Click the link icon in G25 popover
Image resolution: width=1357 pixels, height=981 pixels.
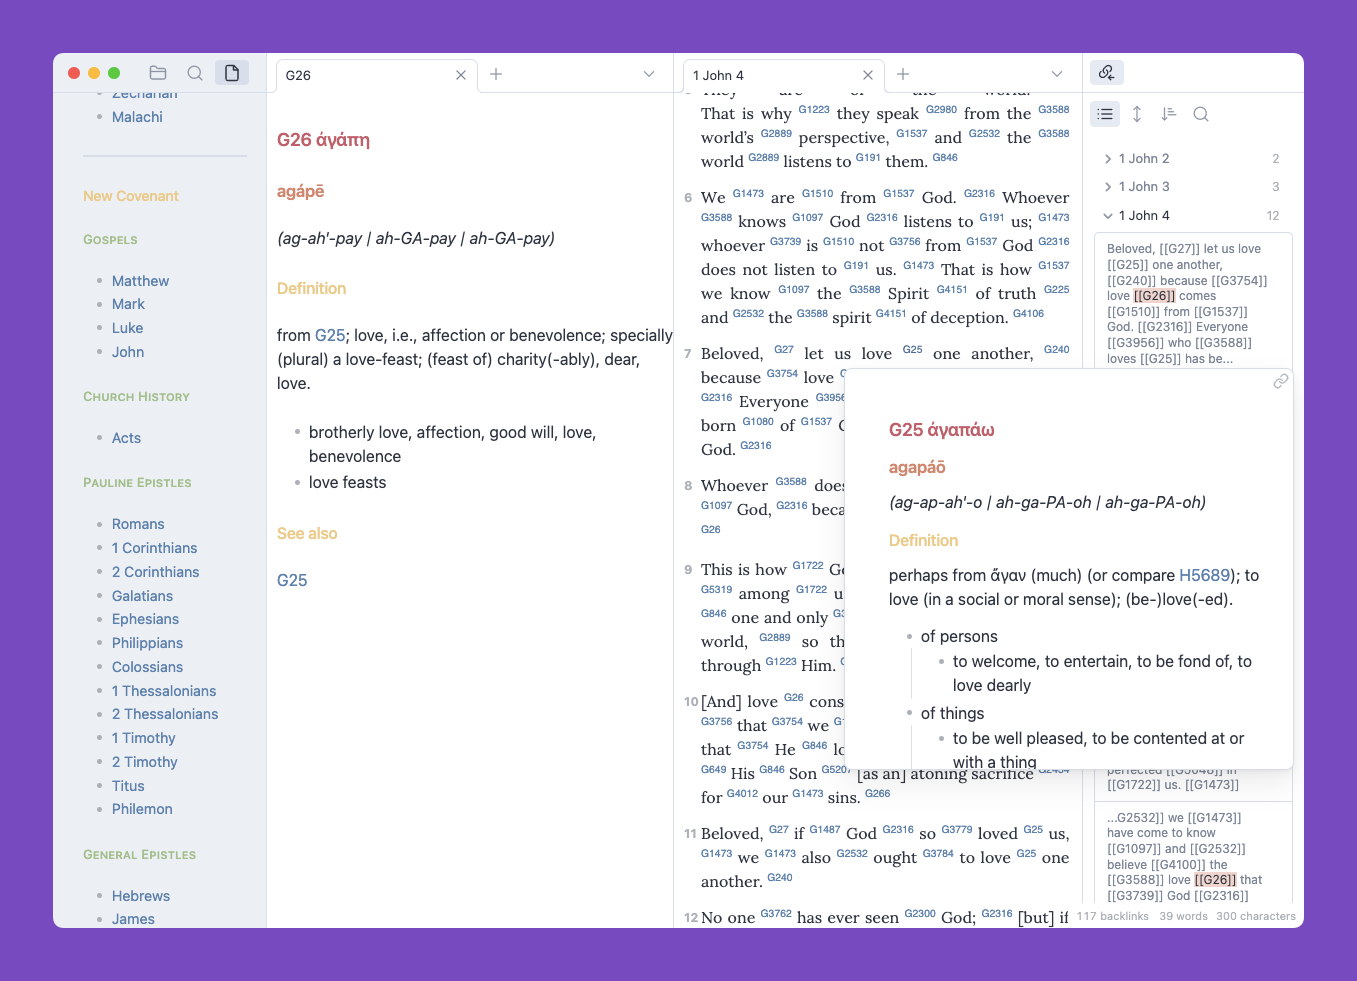1280,381
